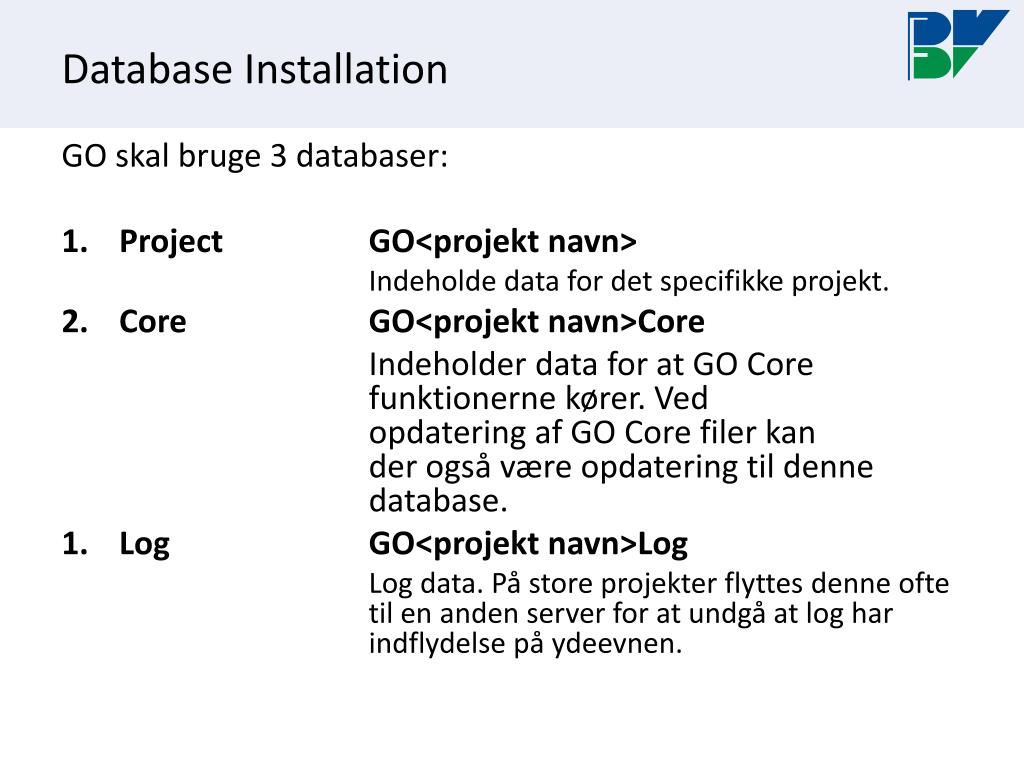Click the bold 'Project' list item

point(170,242)
